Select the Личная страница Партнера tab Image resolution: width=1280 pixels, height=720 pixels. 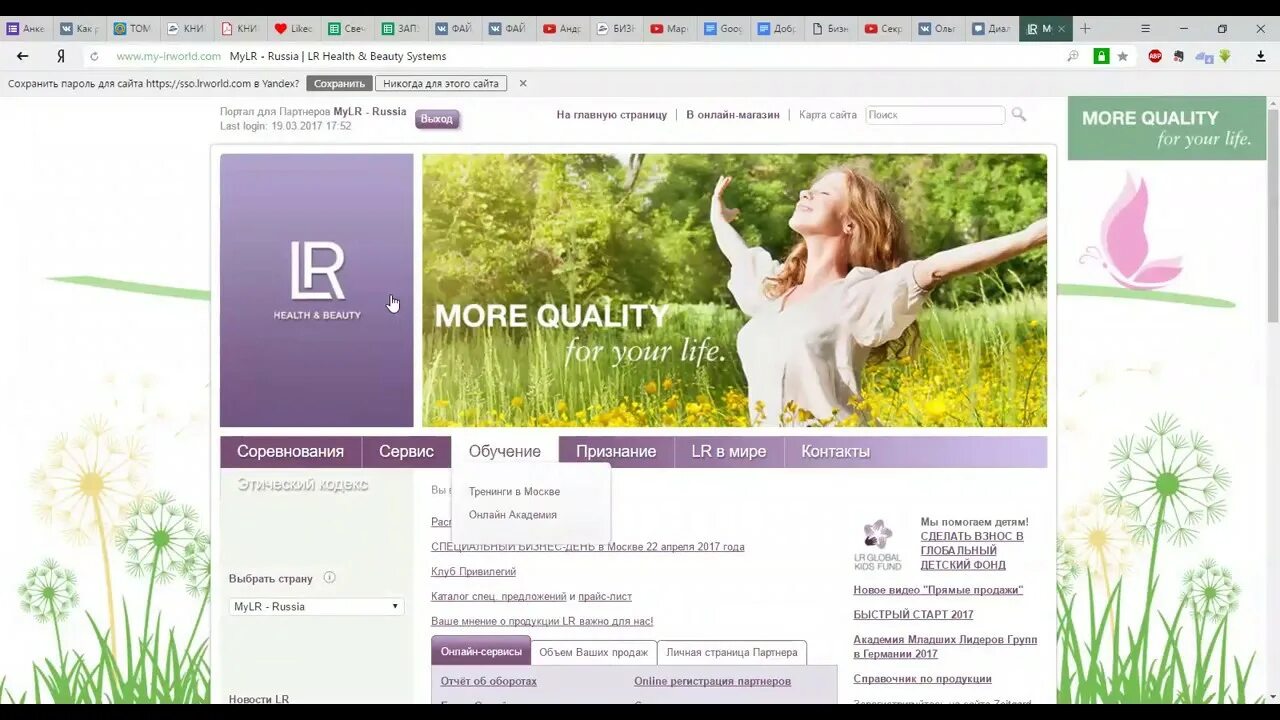click(x=732, y=652)
